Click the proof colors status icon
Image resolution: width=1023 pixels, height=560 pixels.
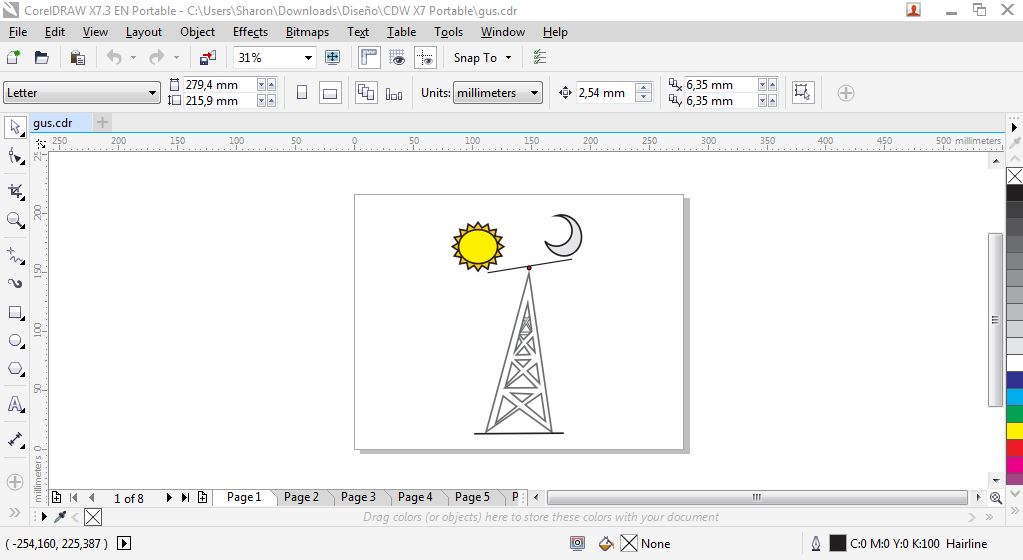(577, 543)
